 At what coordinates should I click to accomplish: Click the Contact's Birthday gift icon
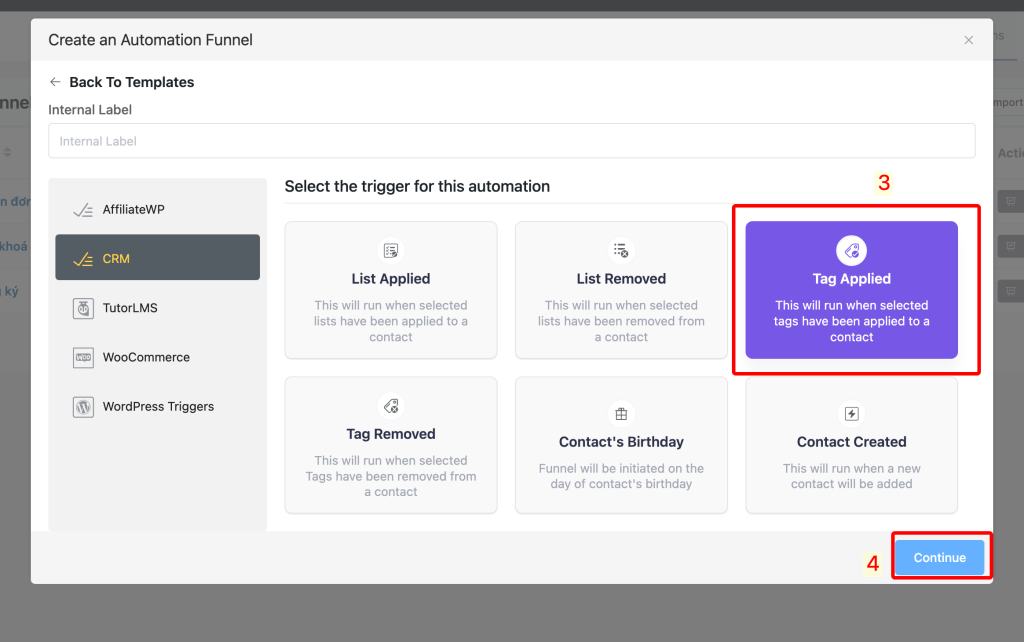[621, 414]
